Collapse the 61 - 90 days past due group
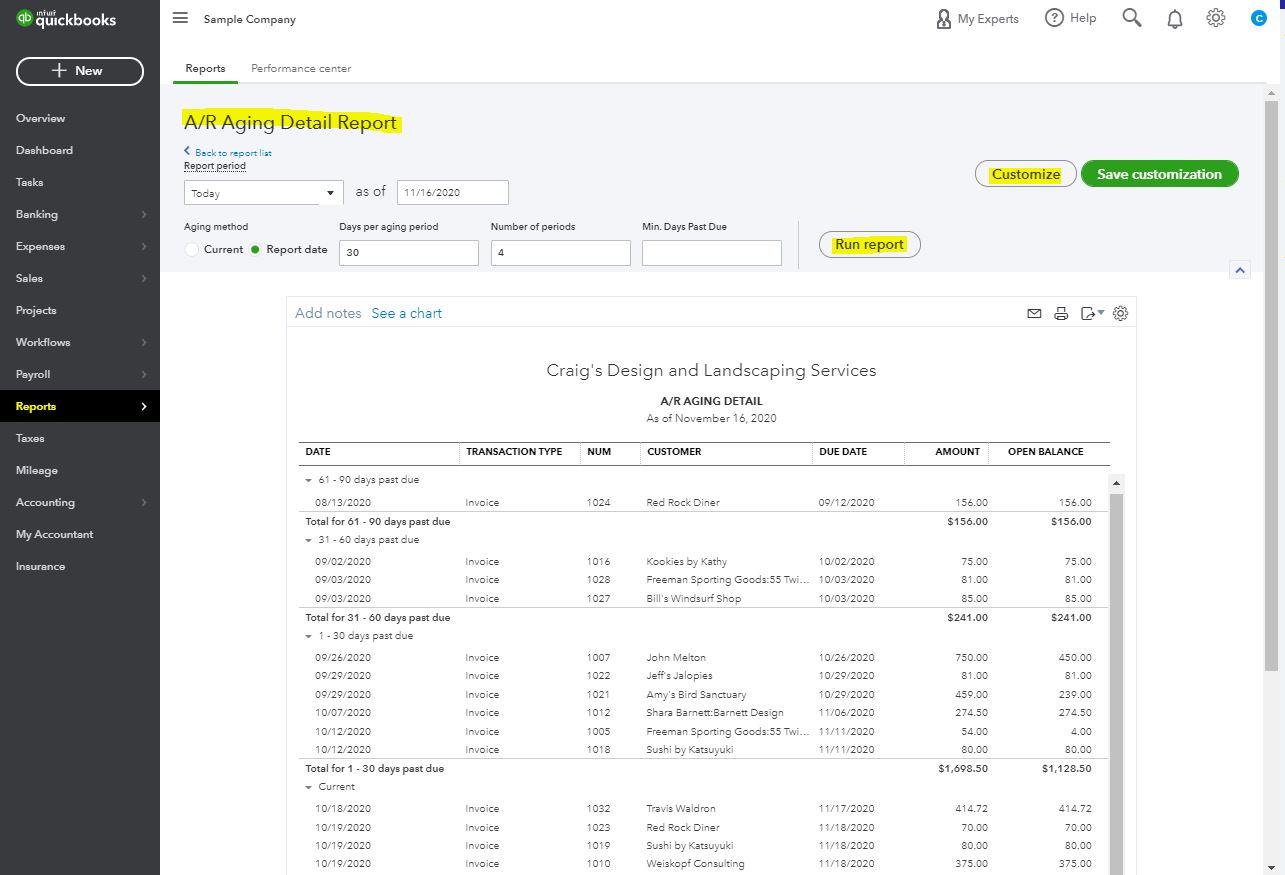 click(309, 480)
